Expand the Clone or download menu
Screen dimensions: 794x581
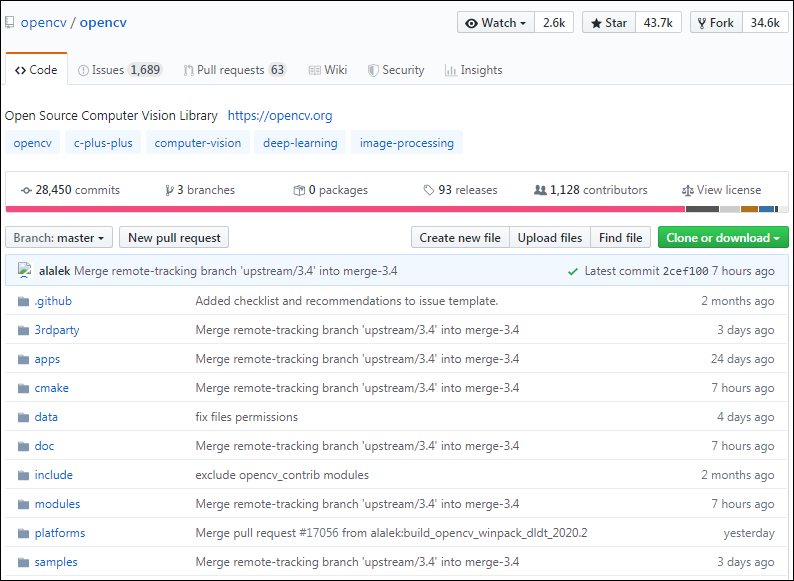(723, 238)
